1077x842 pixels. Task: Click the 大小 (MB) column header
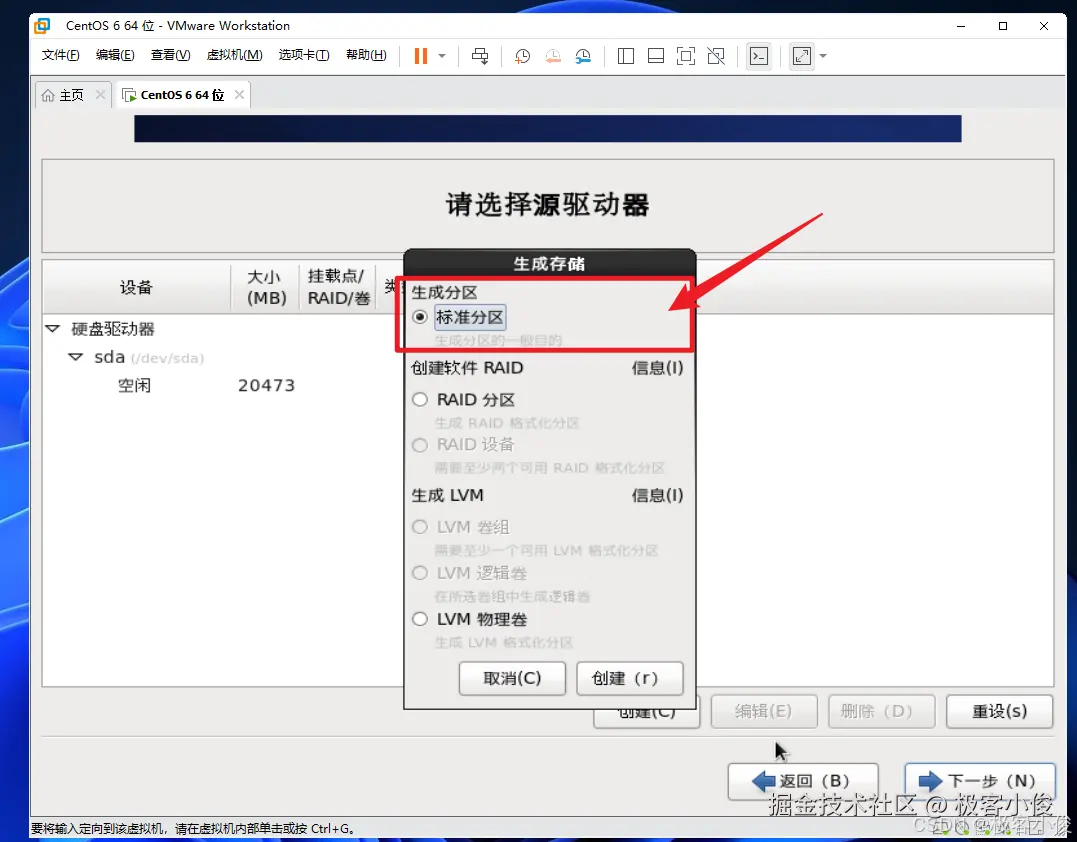tap(265, 287)
